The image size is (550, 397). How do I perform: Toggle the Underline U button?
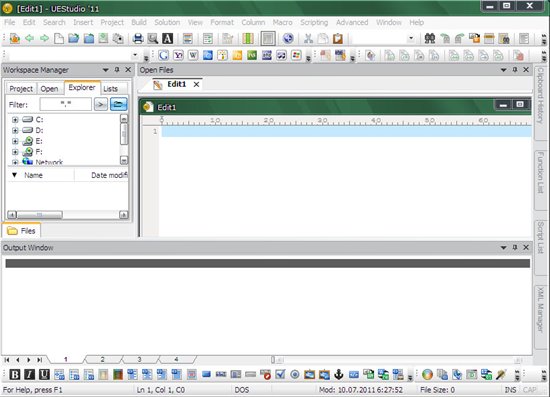(x=44, y=374)
